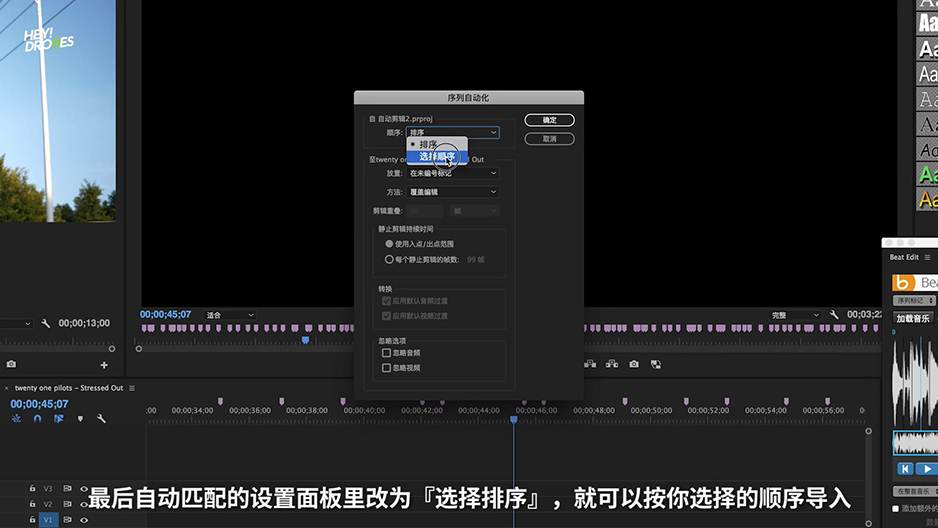Click source monitor export frame camera
This screenshot has height=528, width=938.
click(x=11, y=364)
